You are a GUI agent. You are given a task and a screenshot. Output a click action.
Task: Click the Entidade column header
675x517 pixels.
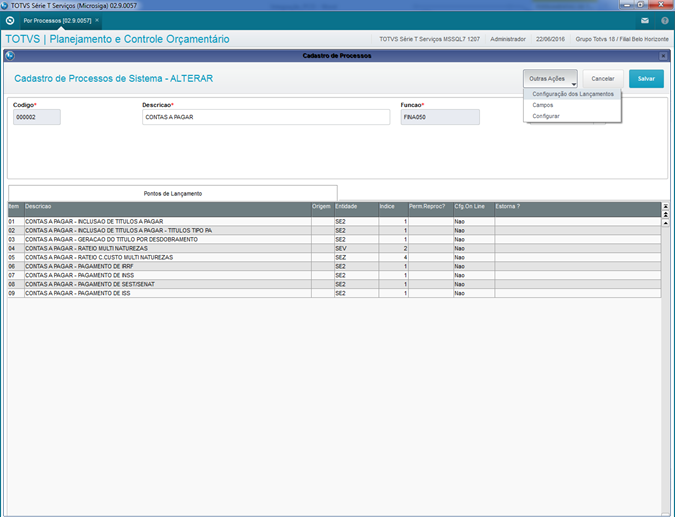tap(356, 210)
